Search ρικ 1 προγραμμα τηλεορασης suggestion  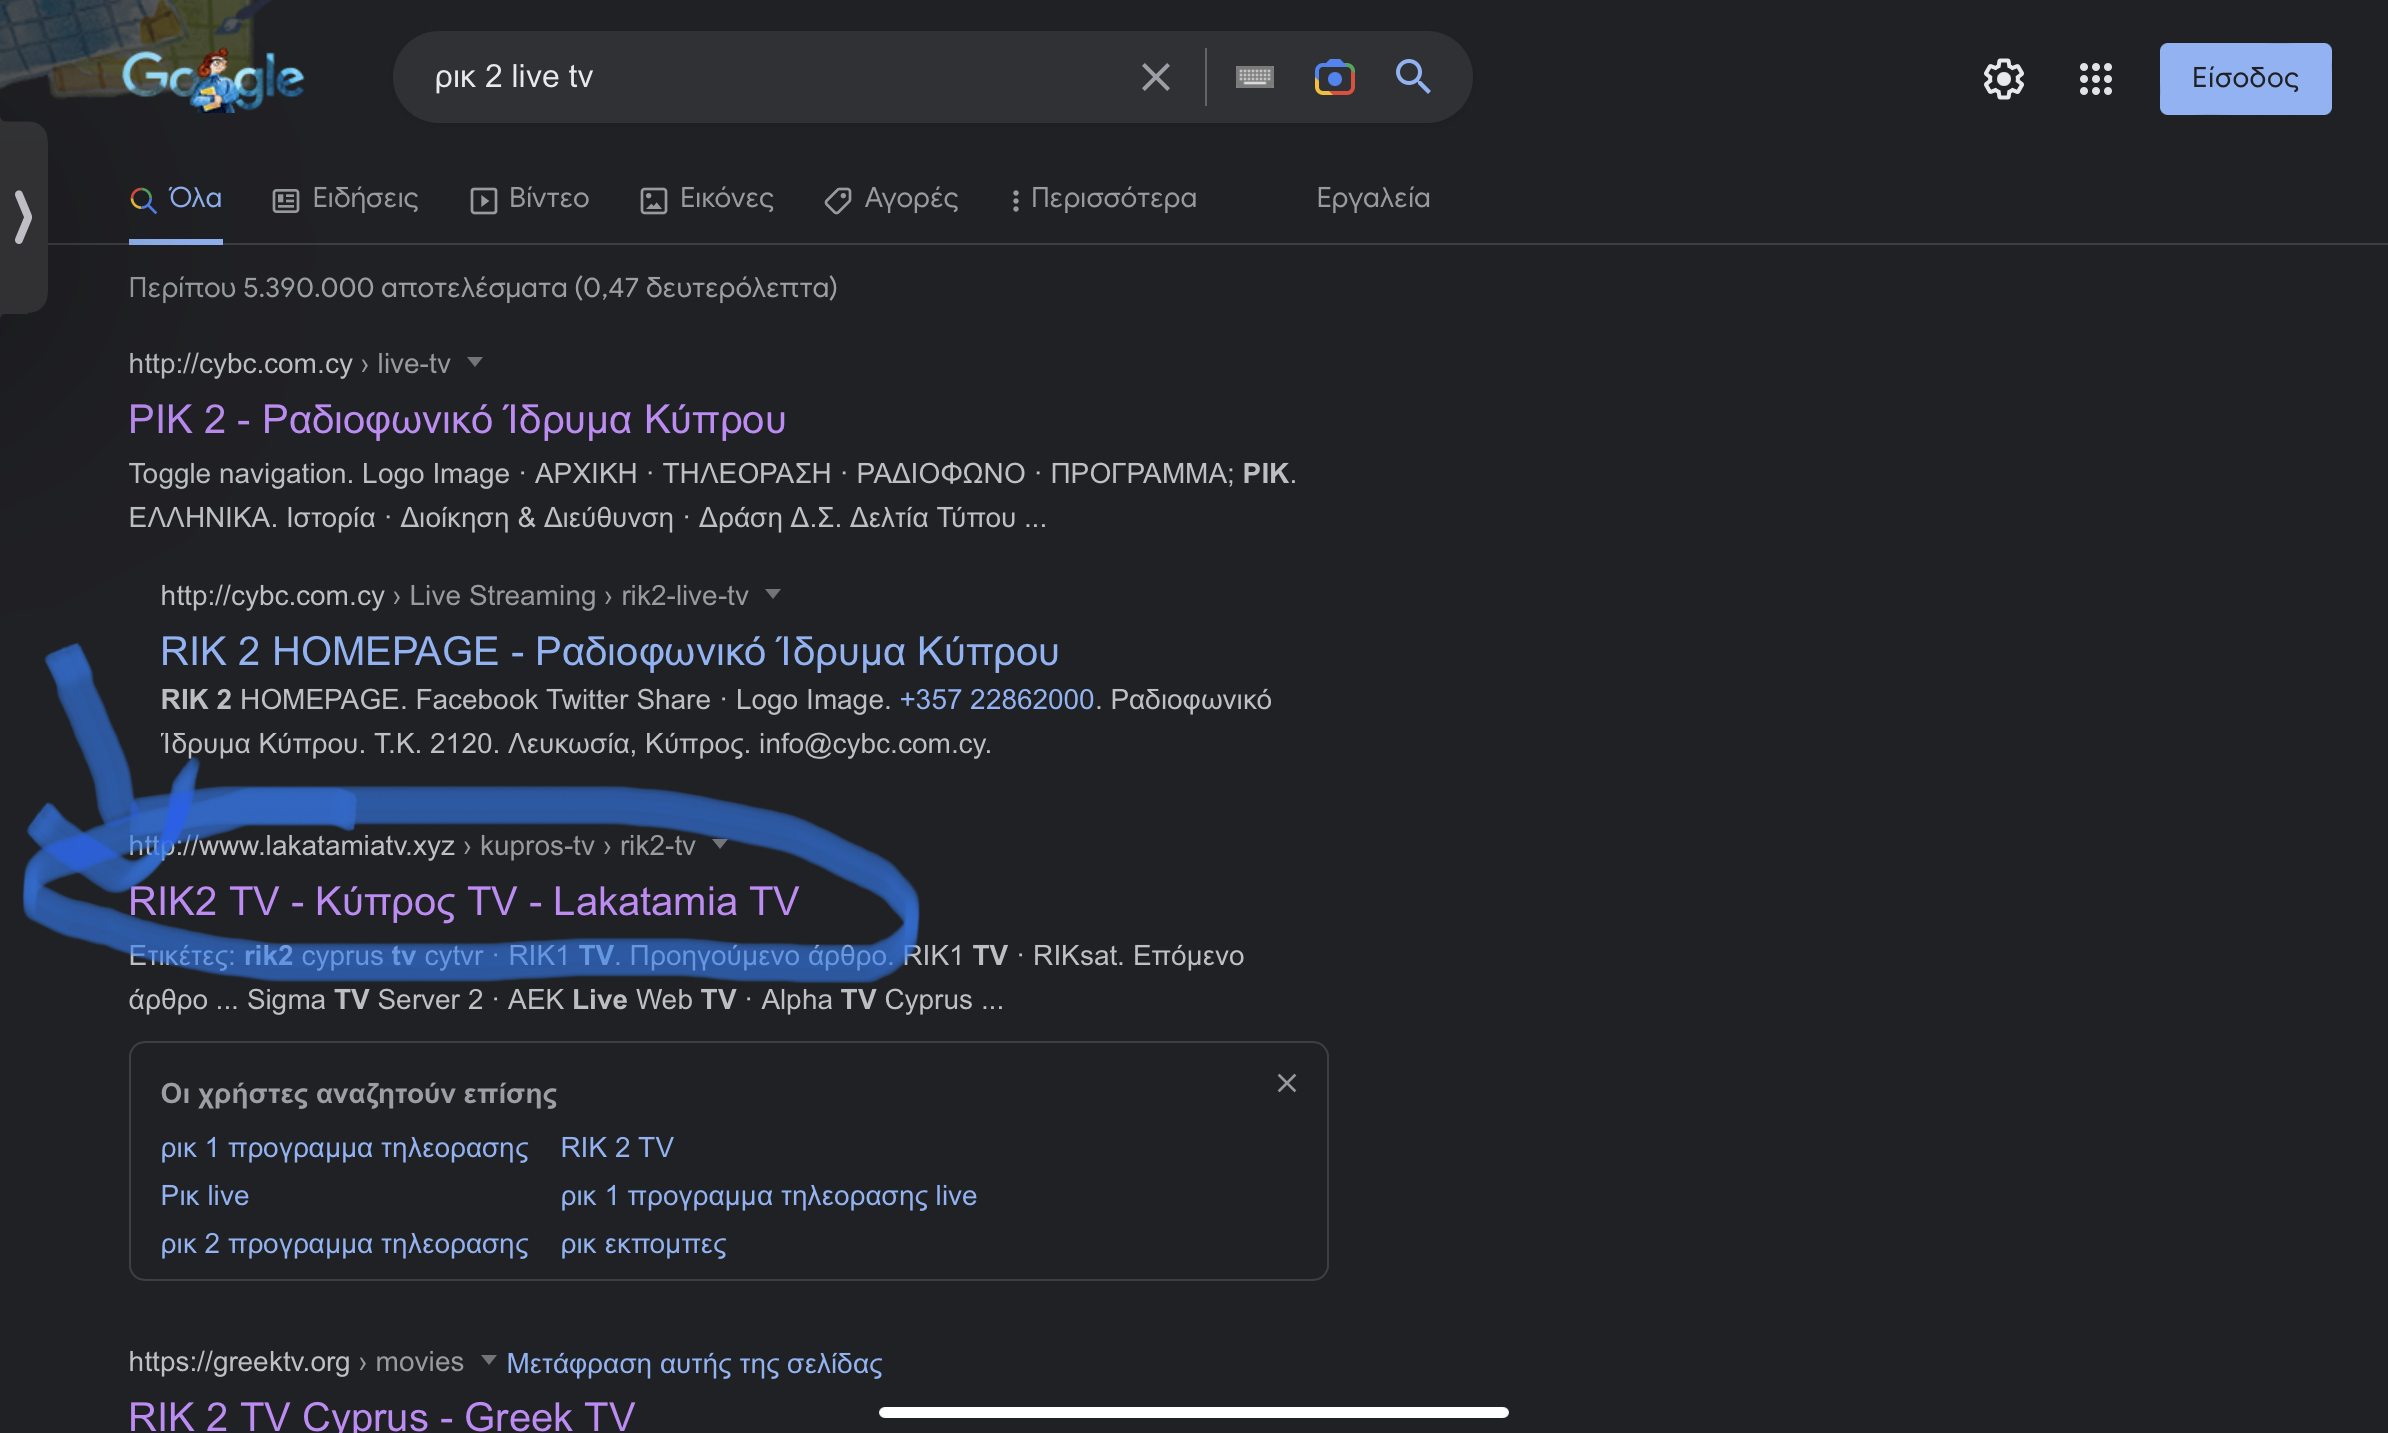(345, 1147)
